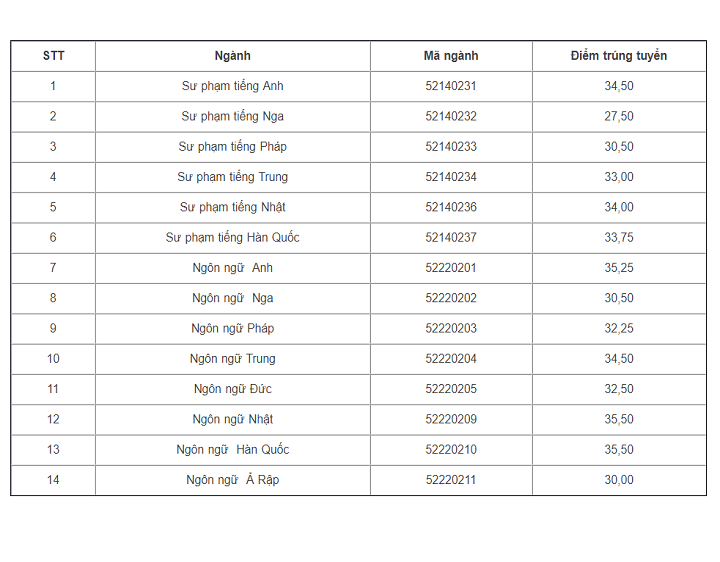Click the Sư phạm tiếng Trung cell
Image resolution: width=720 pixels, height=562 pixels.
232,177
